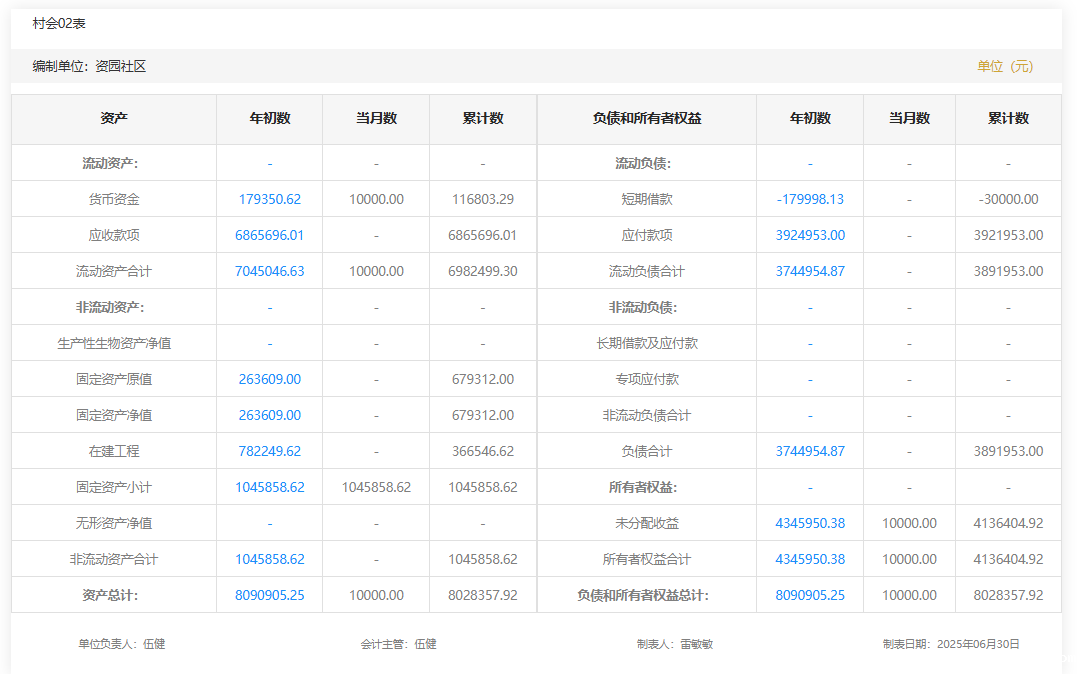The image size is (1077, 674).
Task: Click the 单位（元） label
Action: pyautogui.click(x=1004, y=66)
